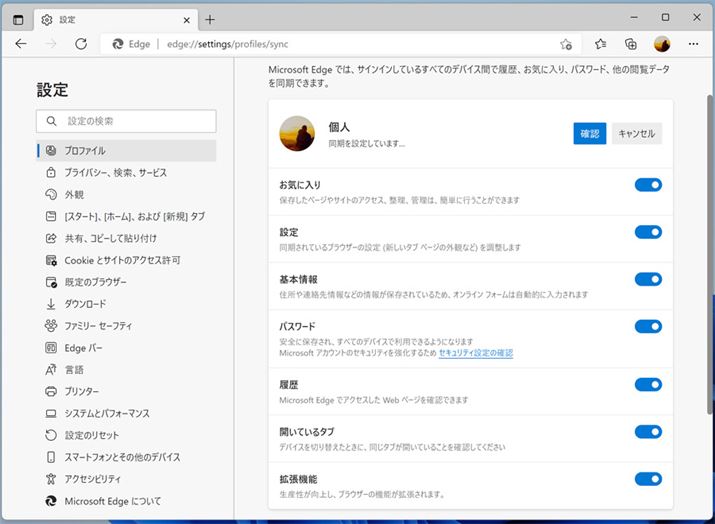The width and height of the screenshot is (715, 524).
Task: Click the profile avatar in the toolbar
Action: point(662,44)
